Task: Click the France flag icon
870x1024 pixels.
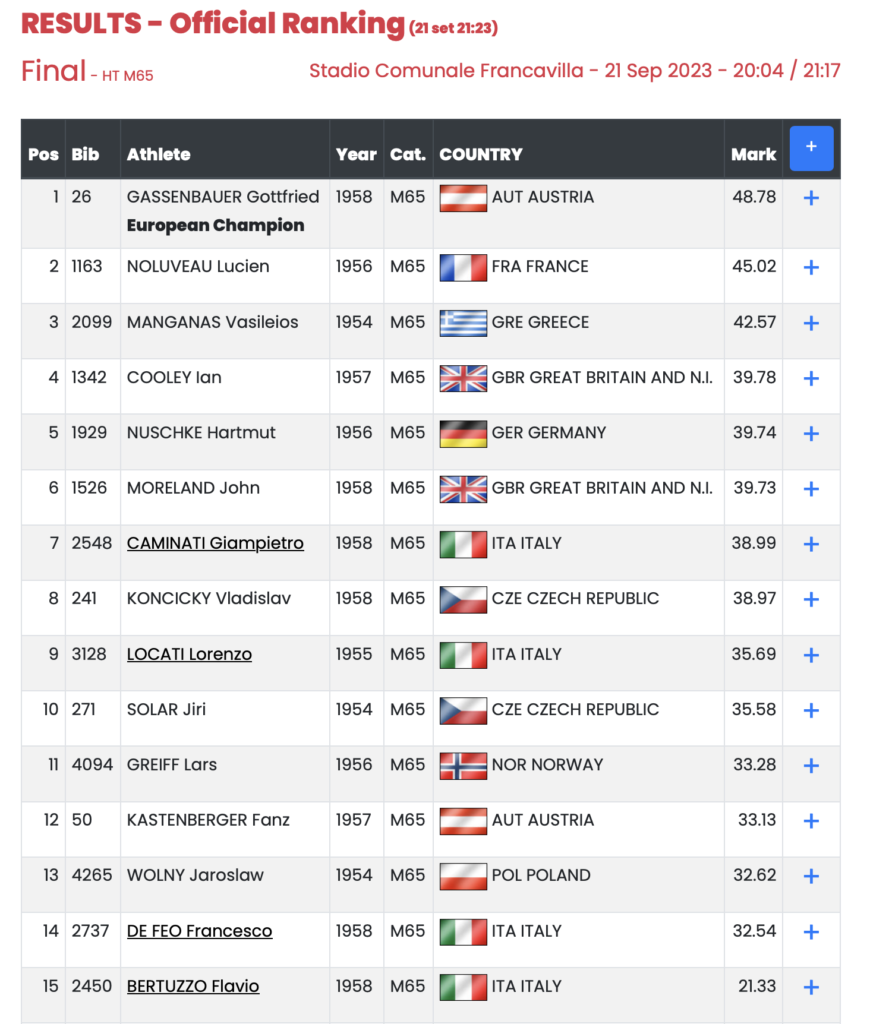Action: click(463, 267)
